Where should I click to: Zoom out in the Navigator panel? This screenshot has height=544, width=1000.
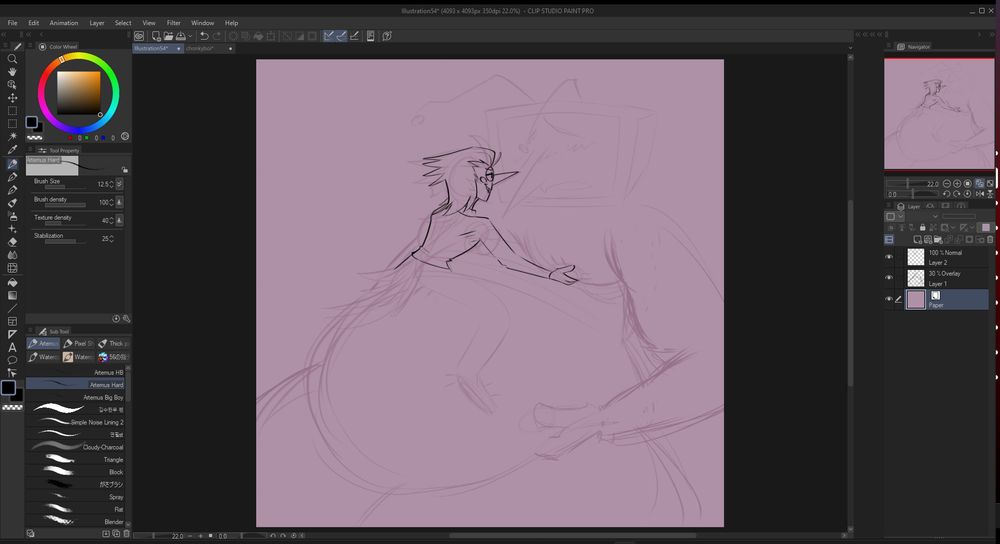point(947,184)
